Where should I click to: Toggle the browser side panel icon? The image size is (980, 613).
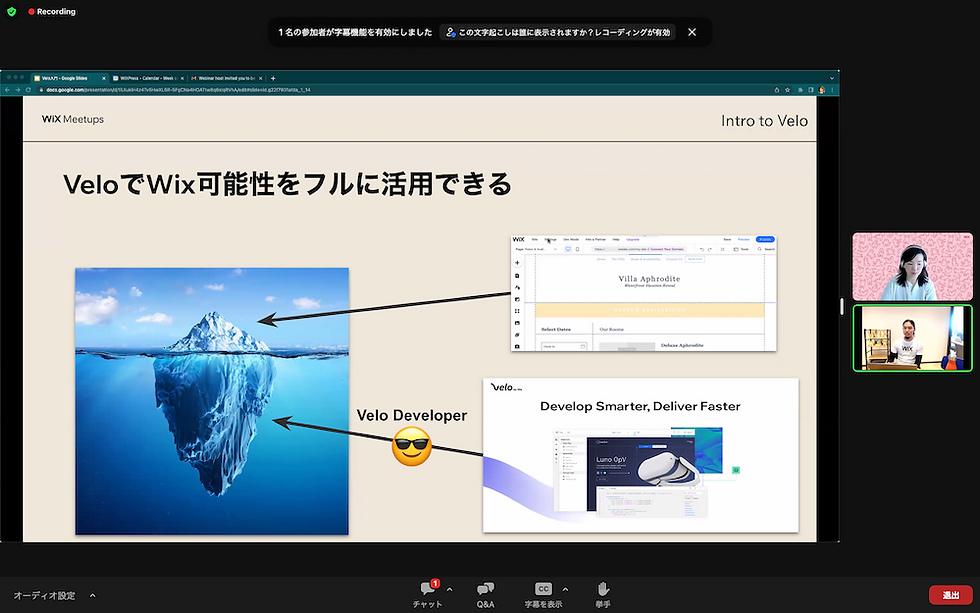[811, 90]
